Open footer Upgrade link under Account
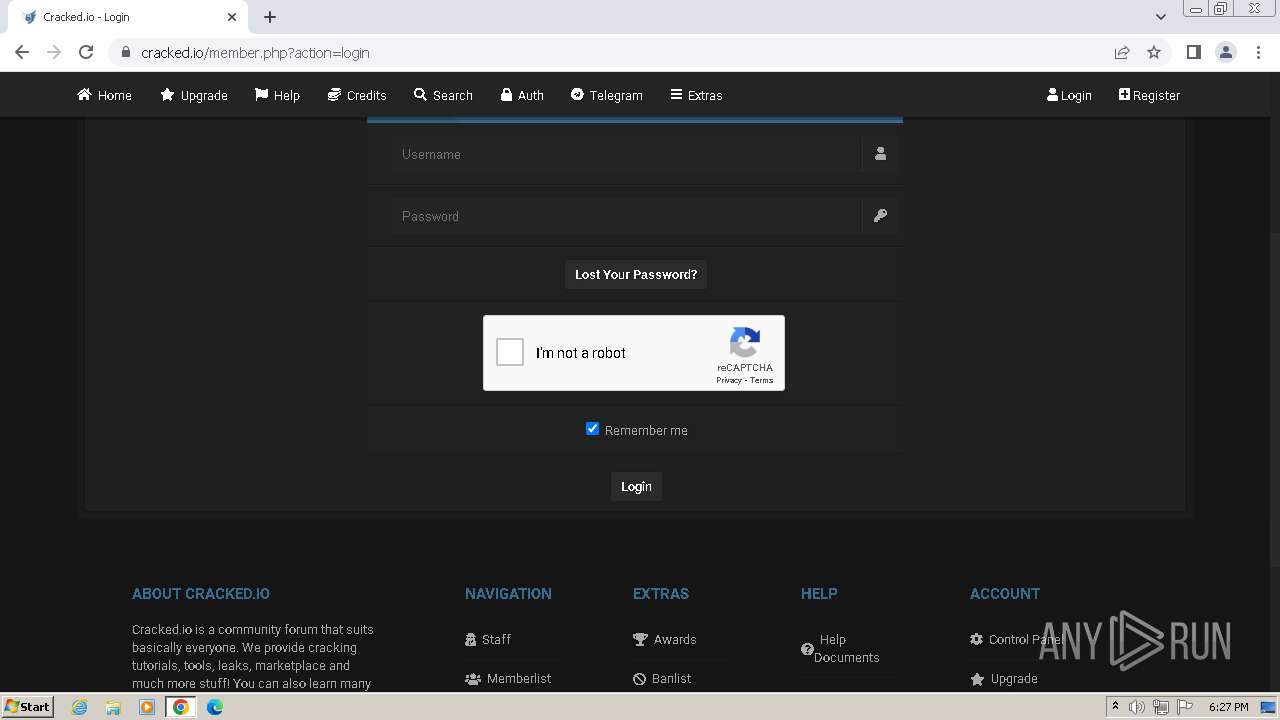This screenshot has height=720, width=1280. pyautogui.click(x=1004, y=678)
